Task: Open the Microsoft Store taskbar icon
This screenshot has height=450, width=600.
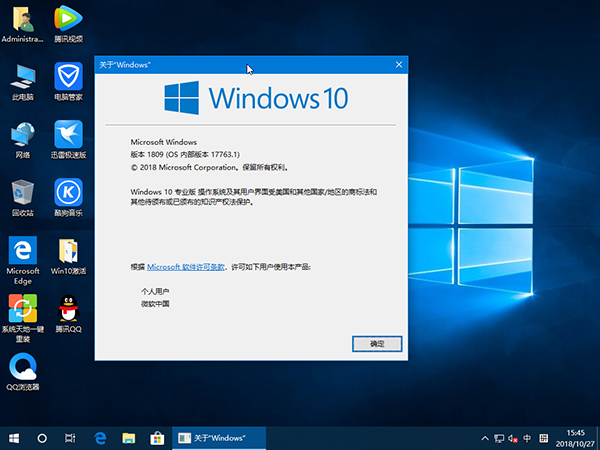Action: (156, 437)
